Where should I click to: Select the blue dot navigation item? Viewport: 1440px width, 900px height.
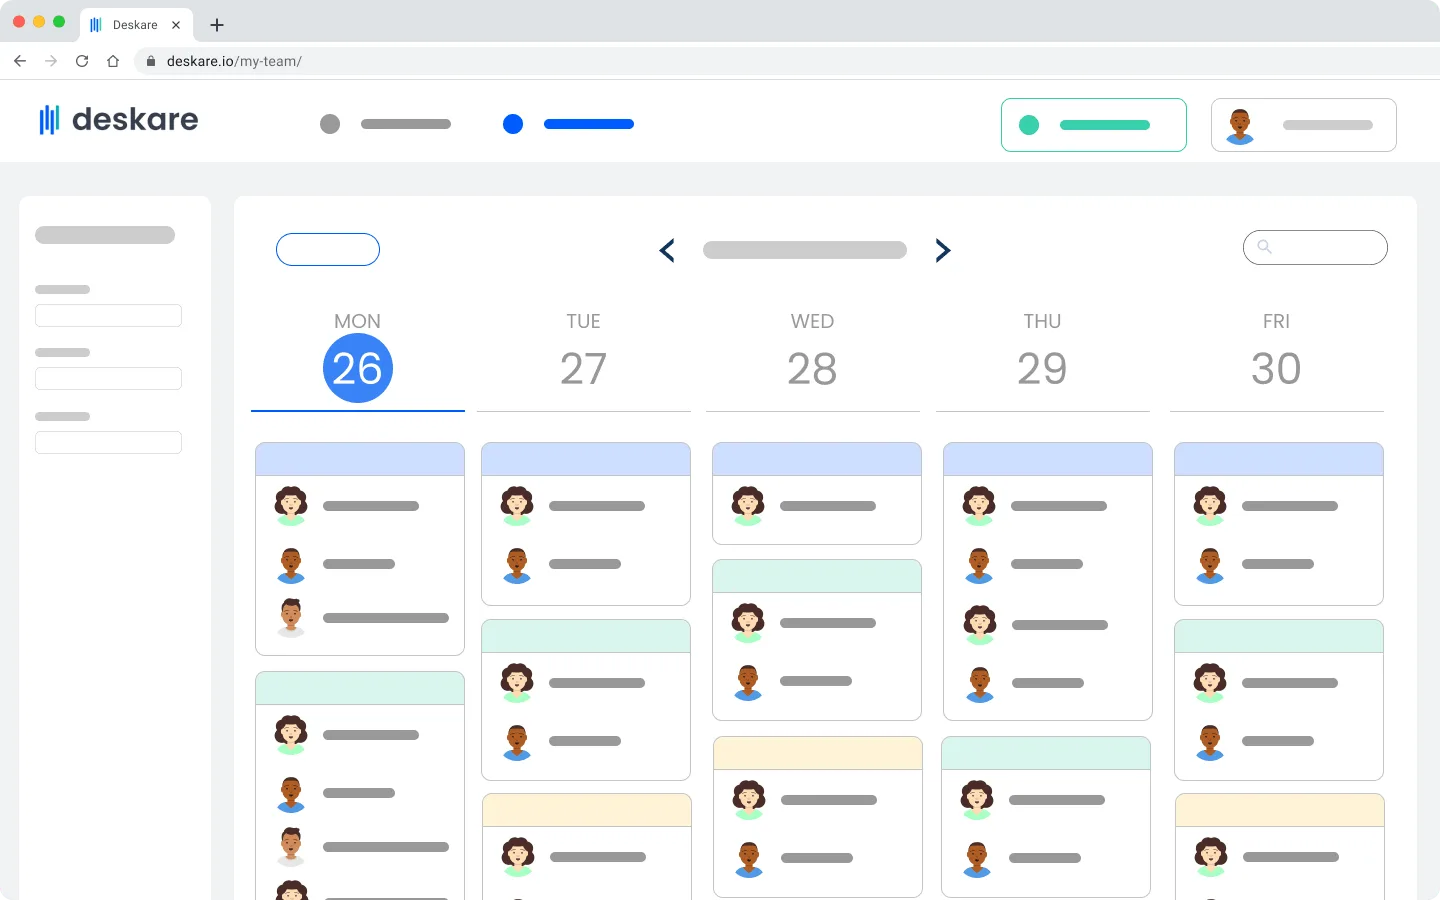(x=568, y=124)
